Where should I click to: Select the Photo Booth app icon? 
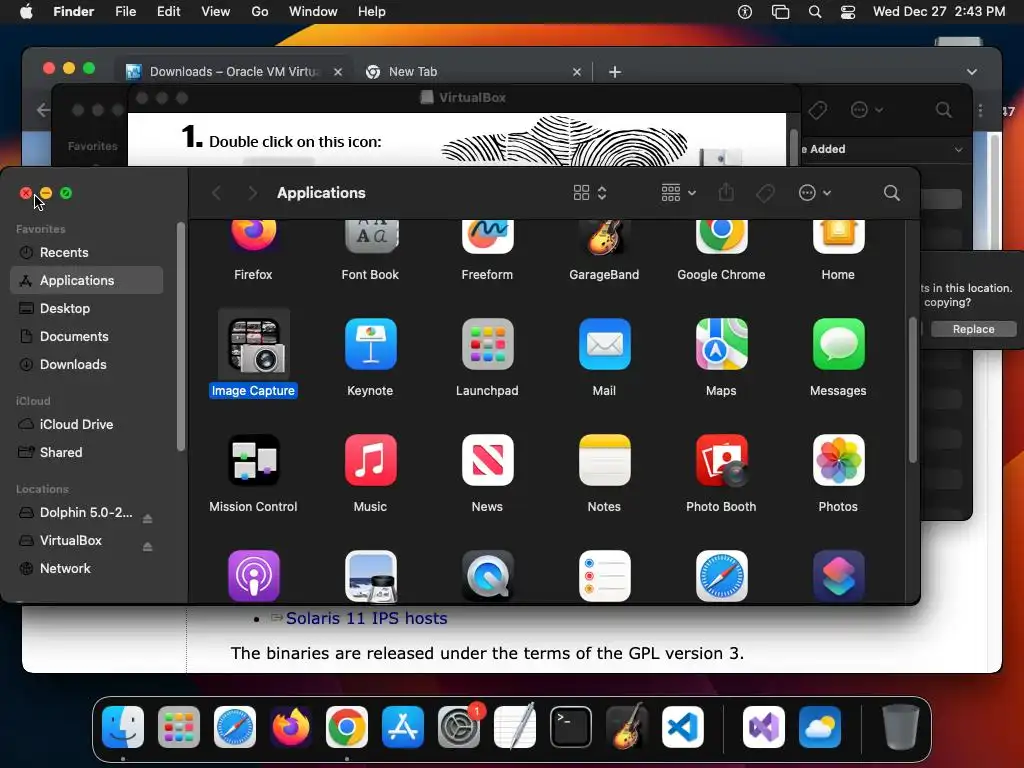click(x=721, y=460)
